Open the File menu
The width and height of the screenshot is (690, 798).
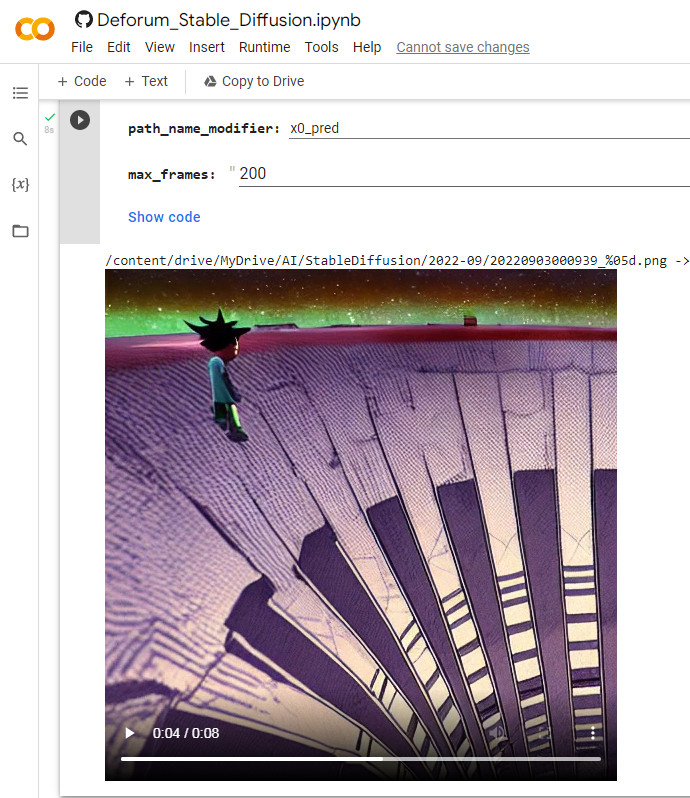click(x=82, y=47)
